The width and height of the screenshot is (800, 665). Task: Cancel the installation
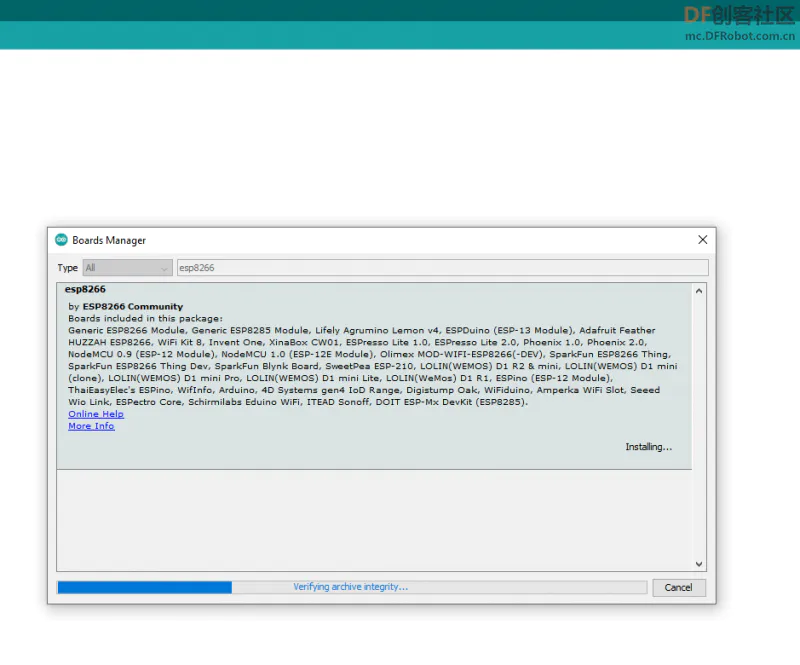pyautogui.click(x=679, y=587)
